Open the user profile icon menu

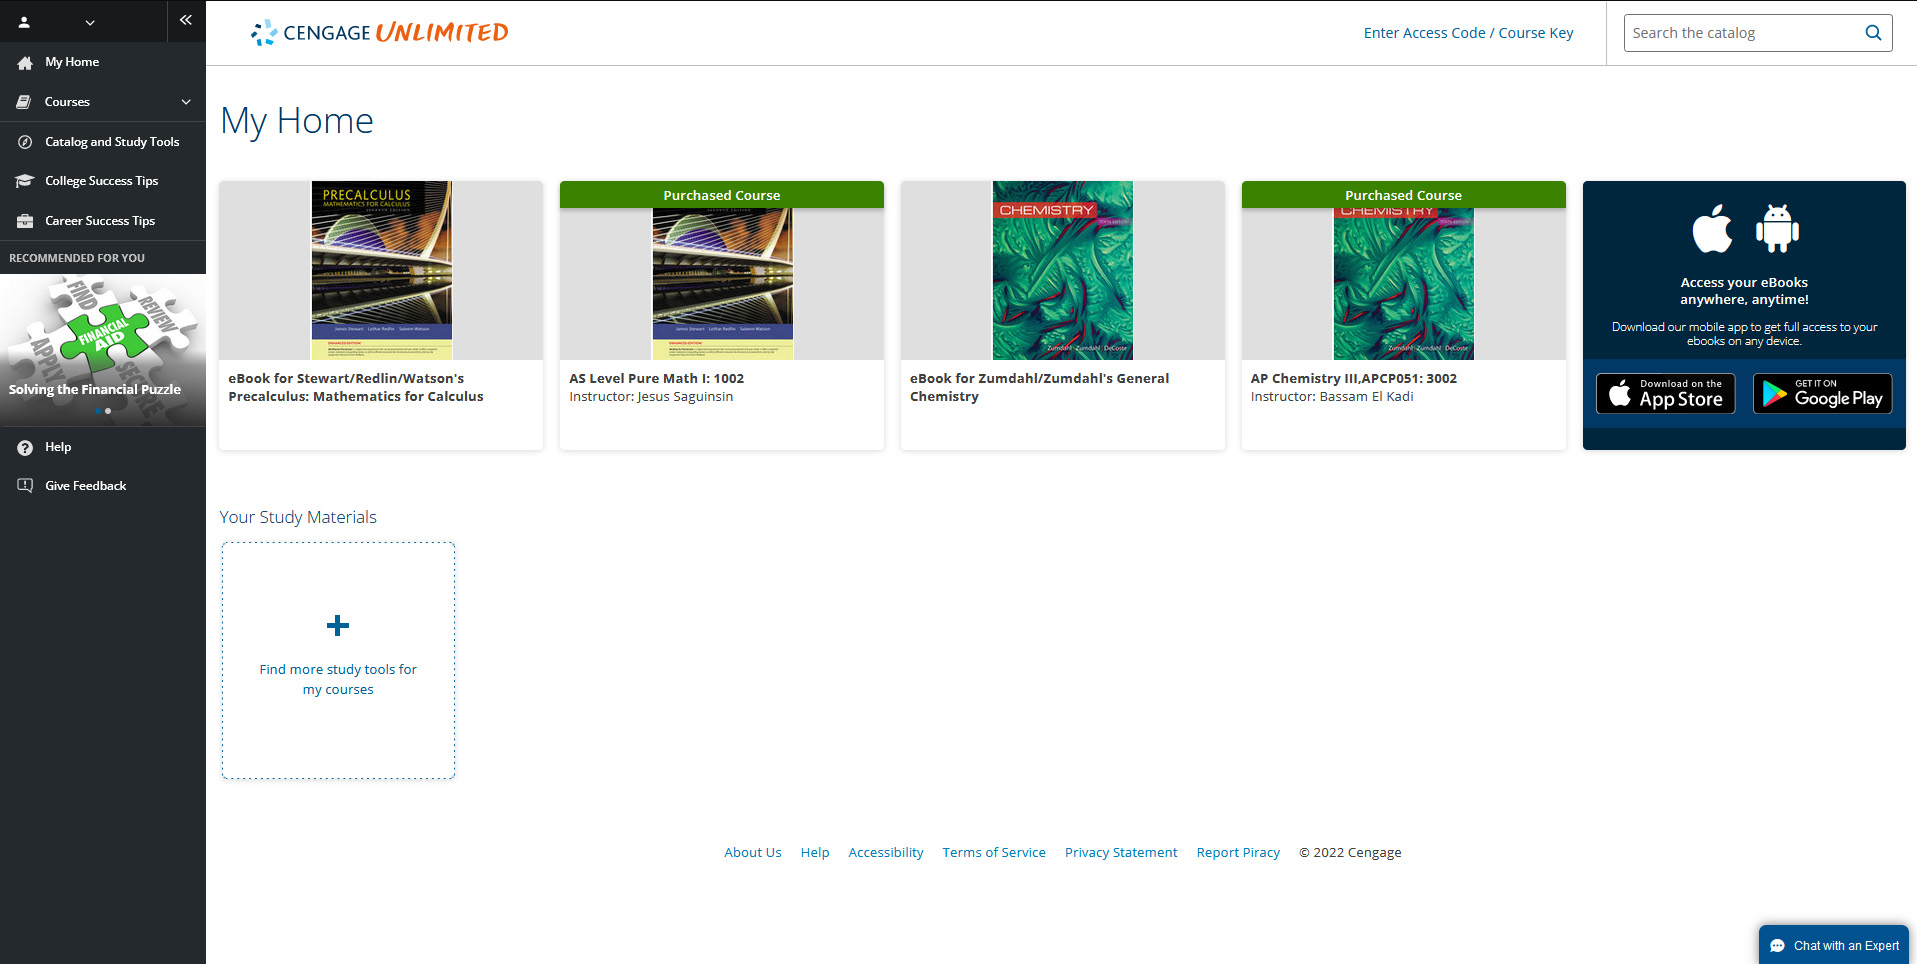[x=24, y=22]
